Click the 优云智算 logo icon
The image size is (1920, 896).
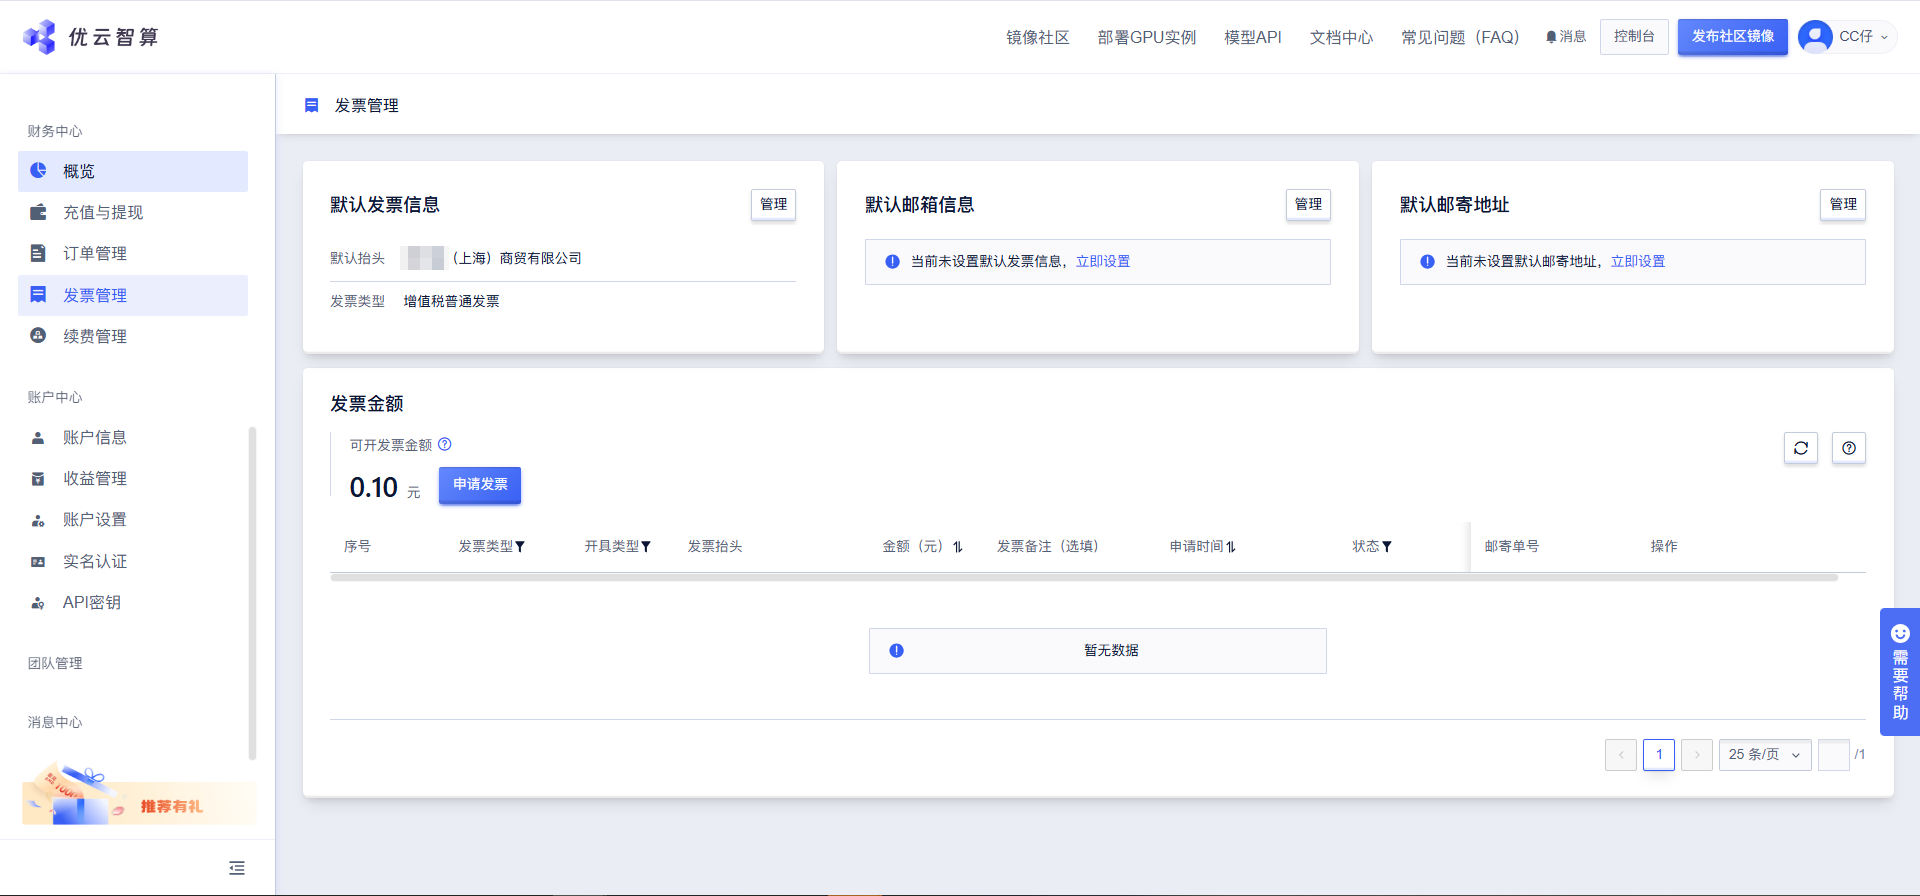coord(40,37)
